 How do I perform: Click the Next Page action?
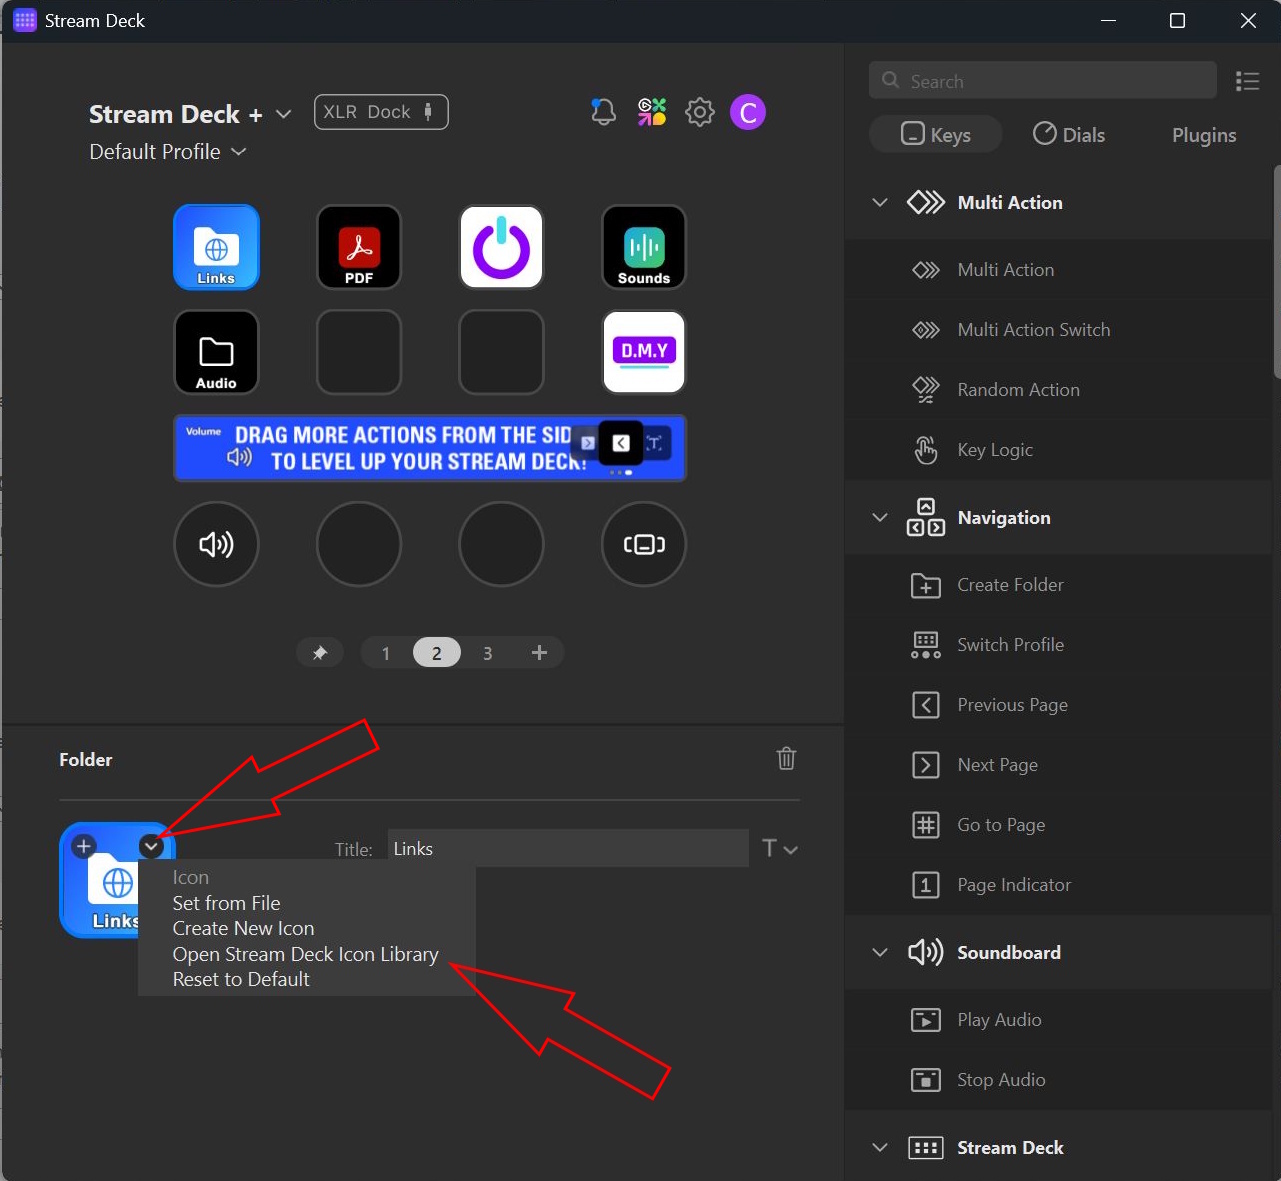pyautogui.click(x=1058, y=765)
